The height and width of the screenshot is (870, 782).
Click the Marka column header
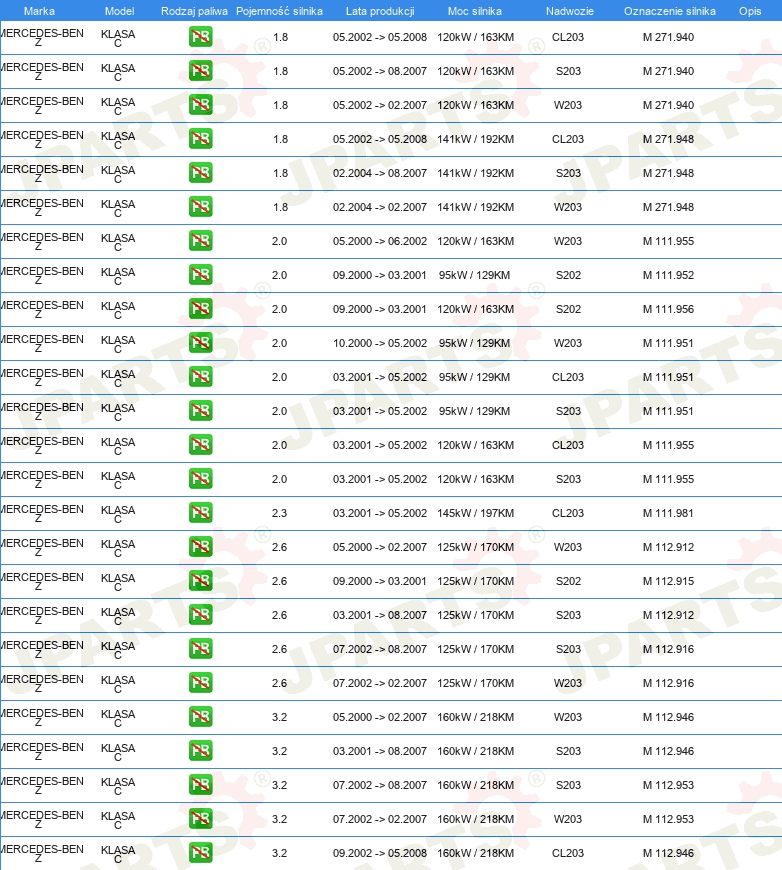39,11
